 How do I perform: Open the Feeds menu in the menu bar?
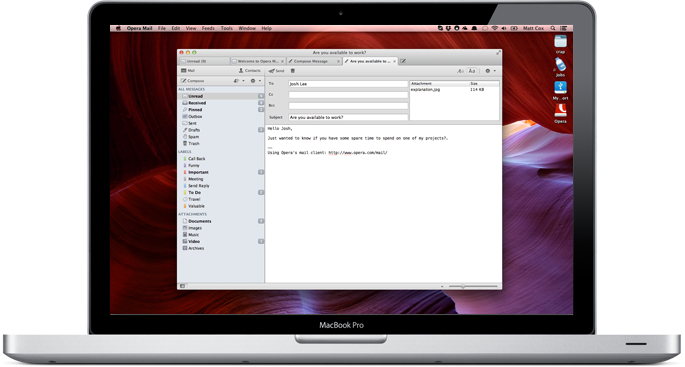[208, 28]
